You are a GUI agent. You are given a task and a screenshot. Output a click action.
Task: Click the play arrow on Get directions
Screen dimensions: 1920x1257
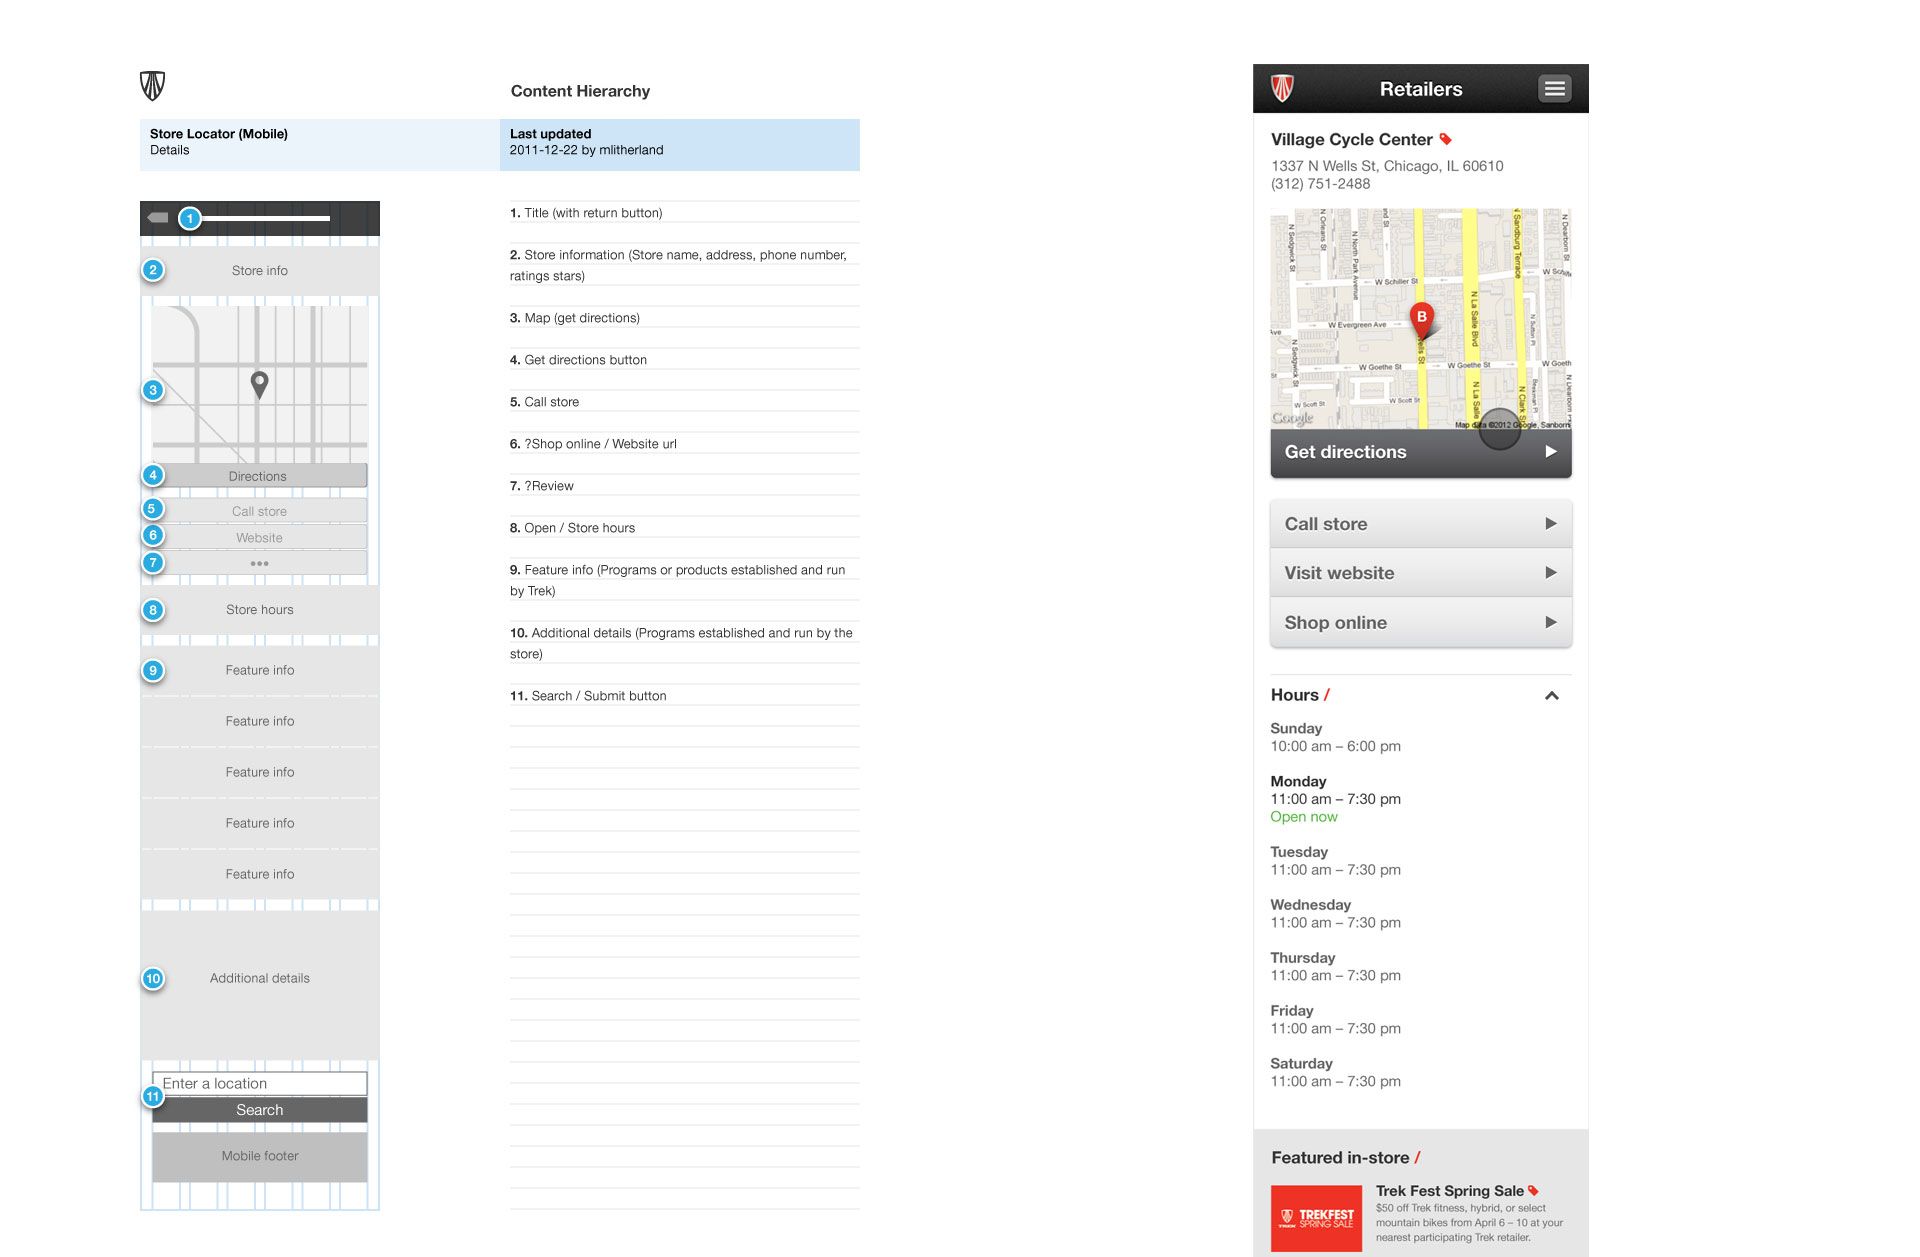1551,451
